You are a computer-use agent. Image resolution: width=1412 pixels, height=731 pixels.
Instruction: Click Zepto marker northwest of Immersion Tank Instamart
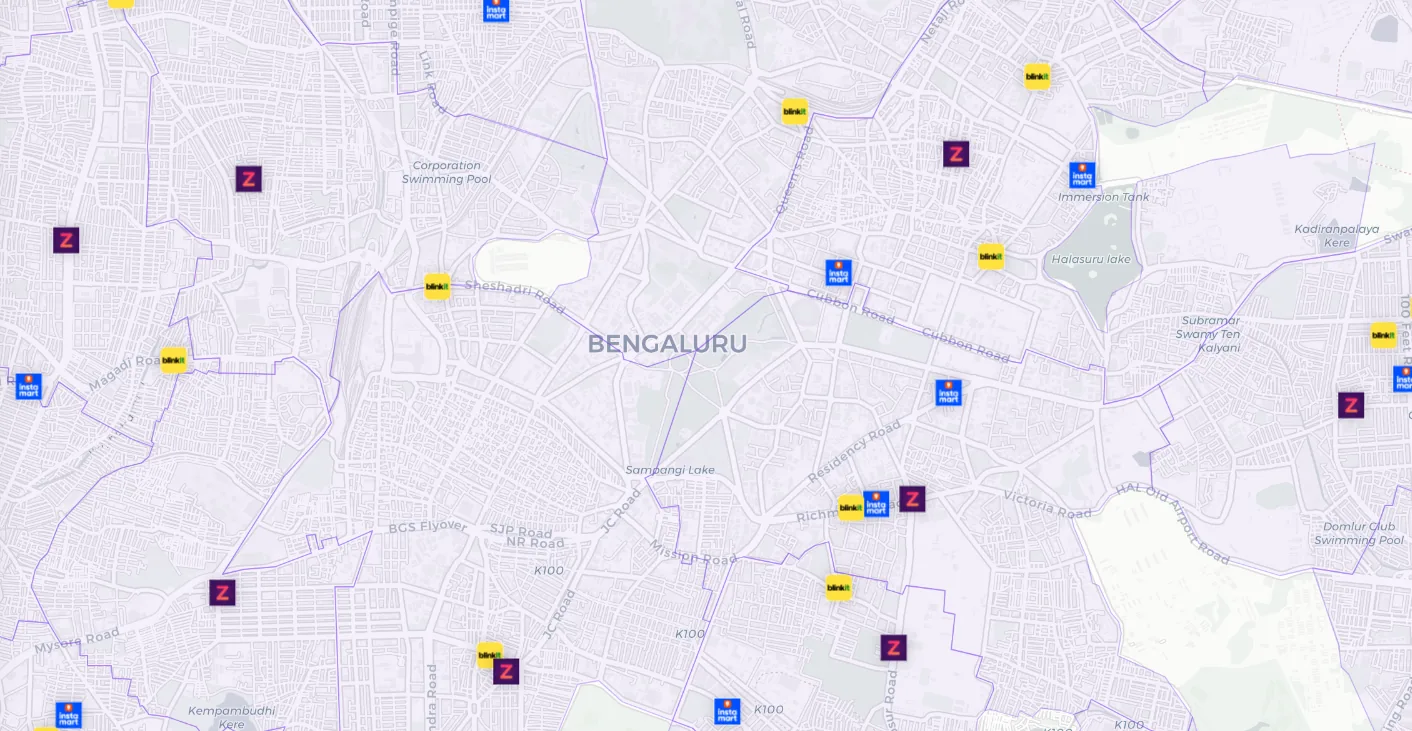(x=956, y=154)
